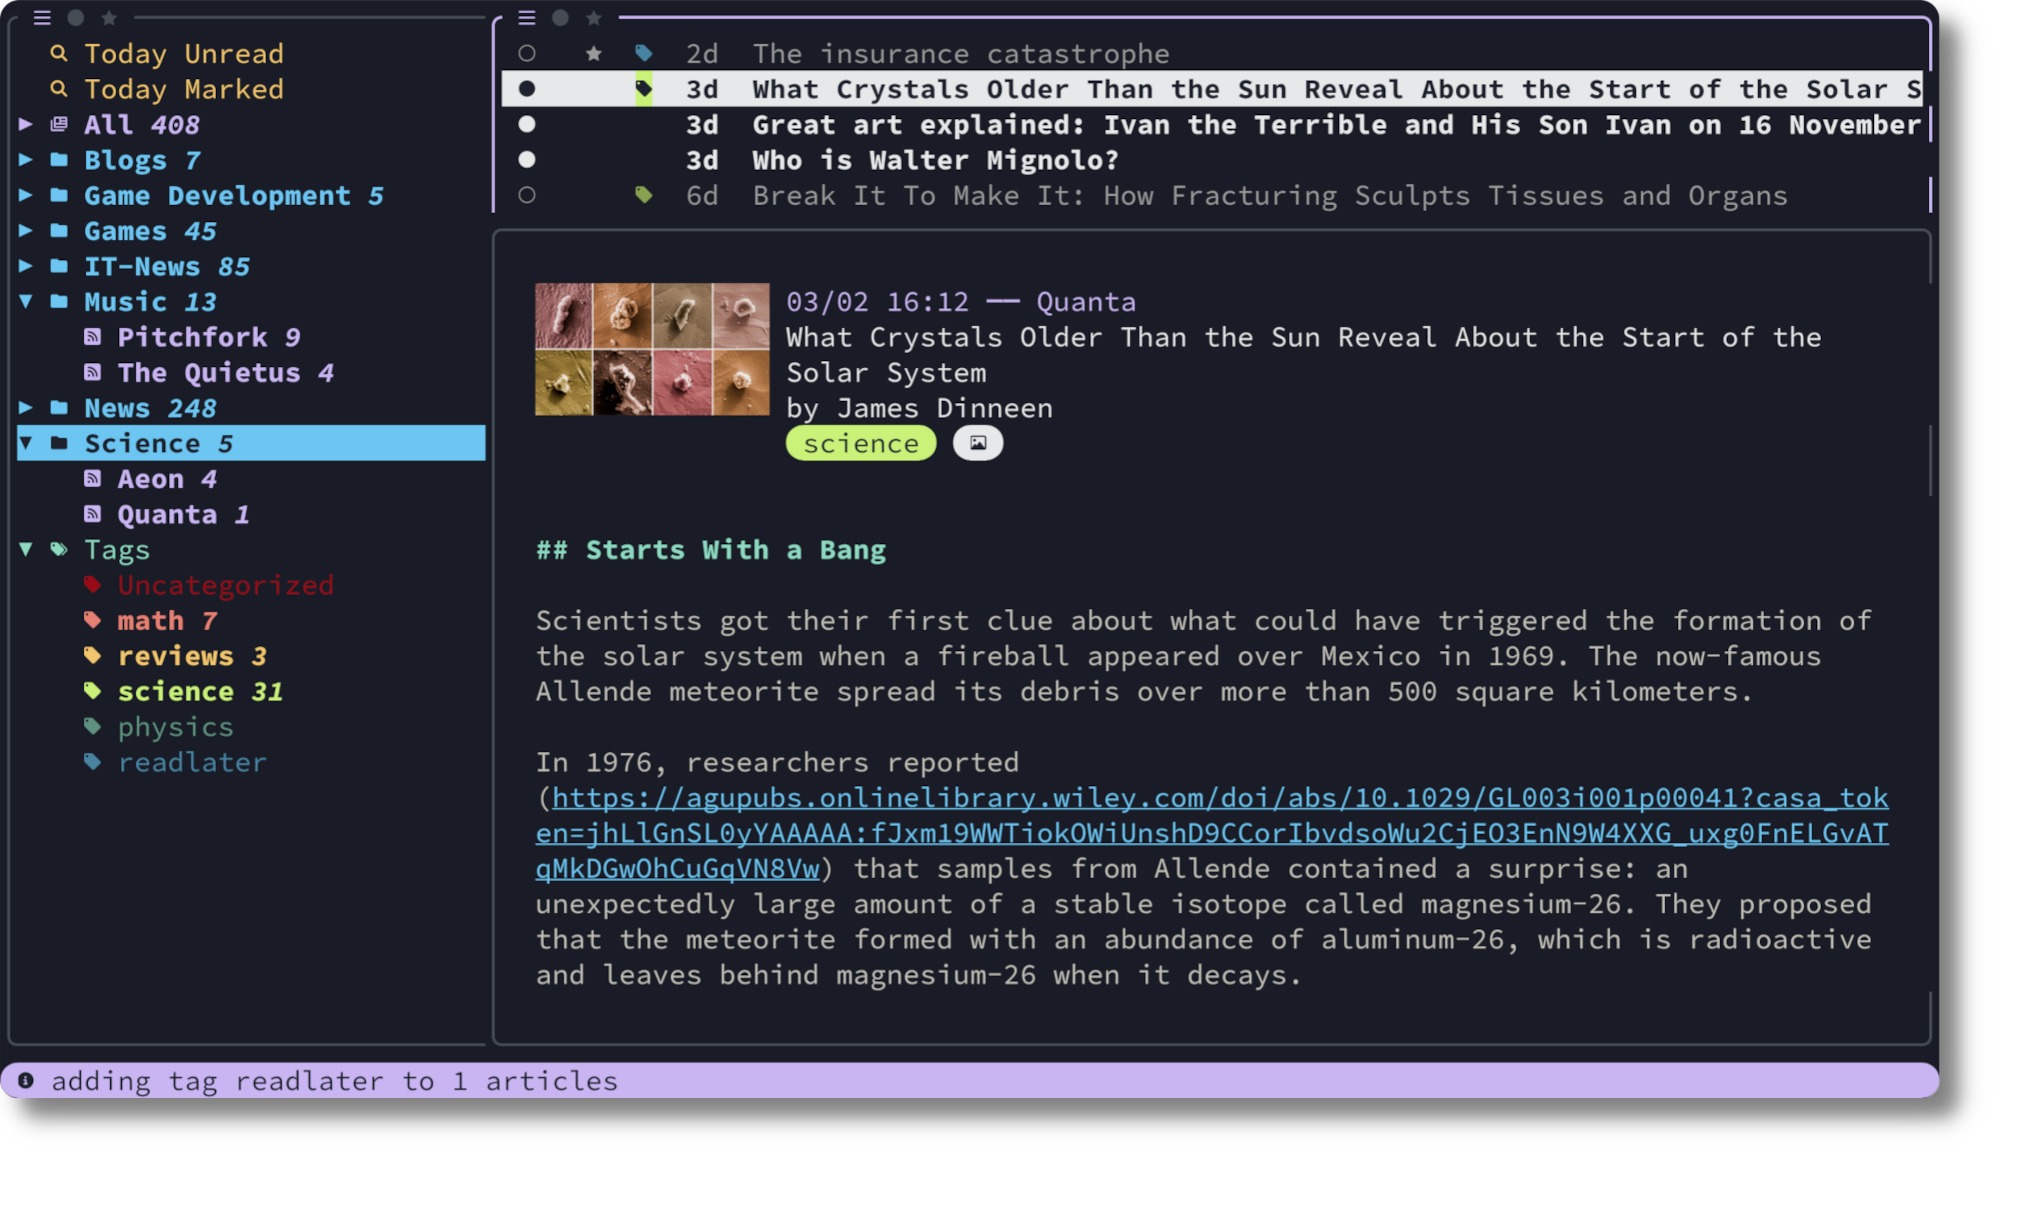
Task: Open the article thumbnail image
Action: click(652, 349)
